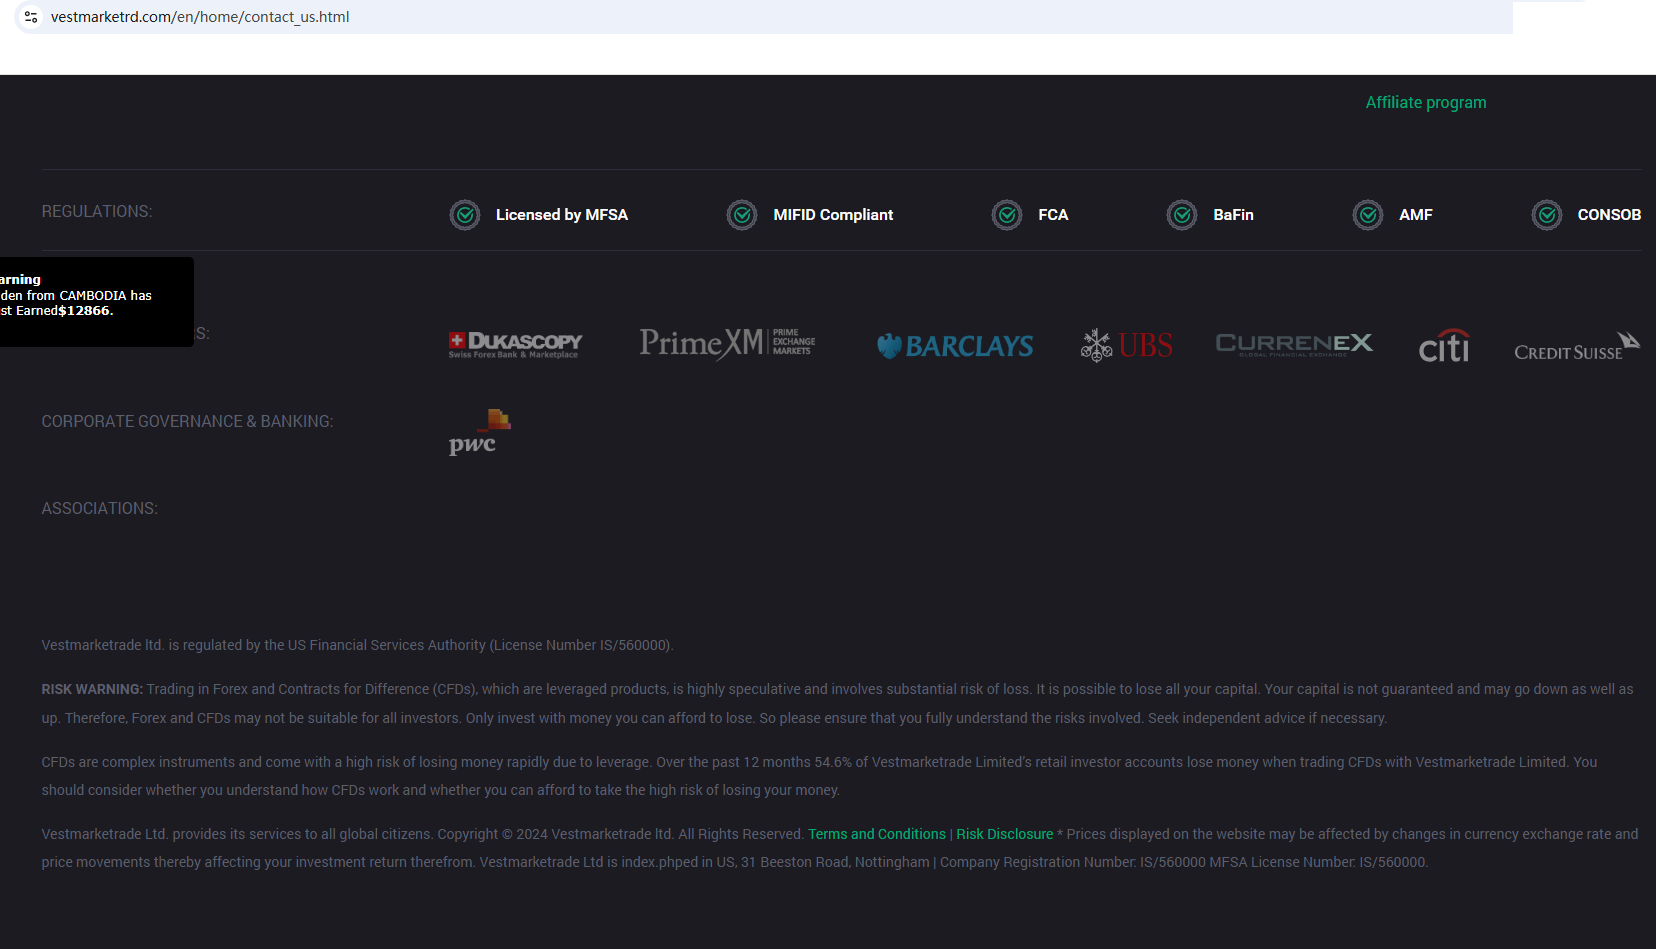Screen dimensions: 1656x949
Task: Click the Credit Suisse logo
Action: coord(1577,347)
